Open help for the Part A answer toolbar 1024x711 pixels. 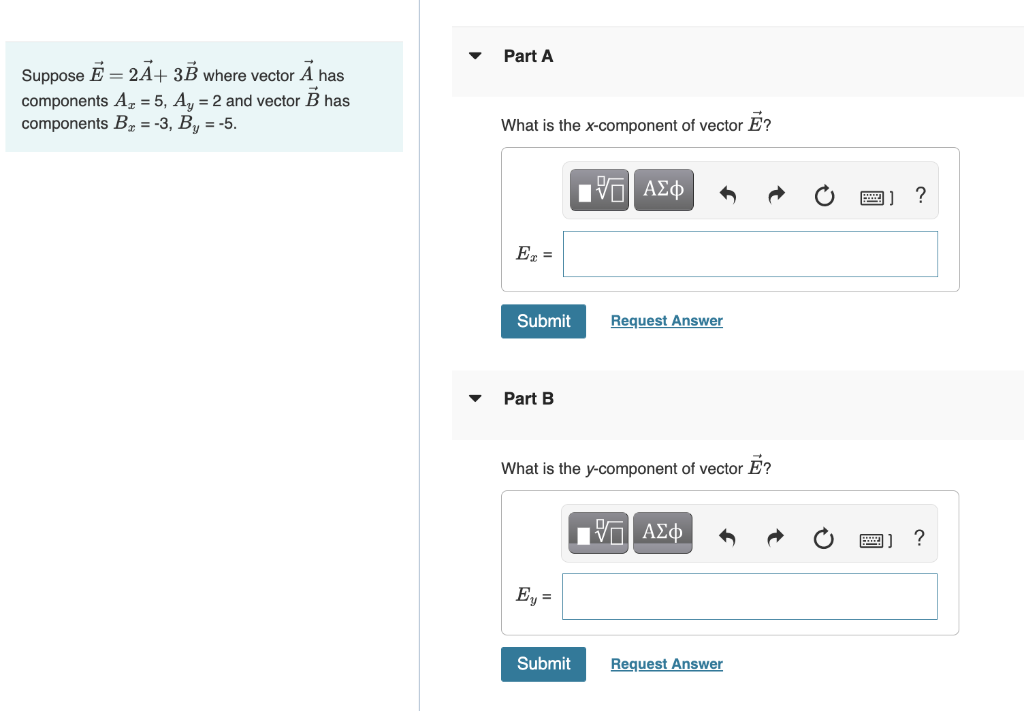pos(920,196)
